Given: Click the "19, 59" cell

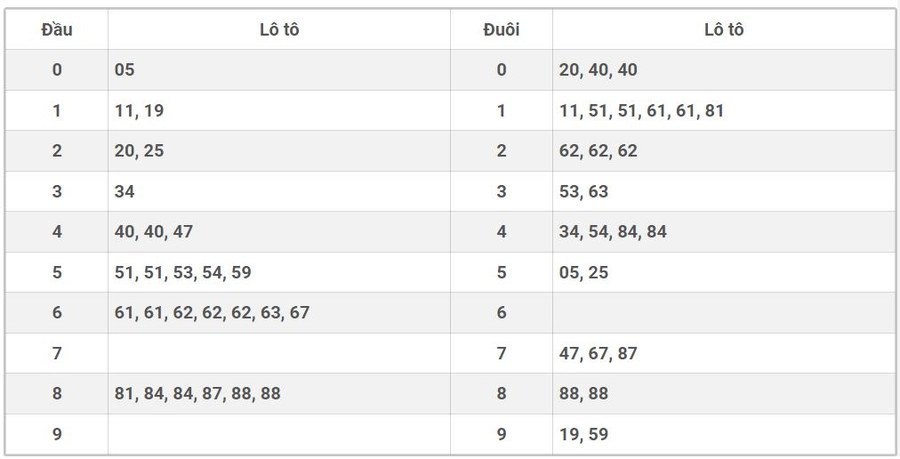Looking at the screenshot, I should [x=584, y=434].
